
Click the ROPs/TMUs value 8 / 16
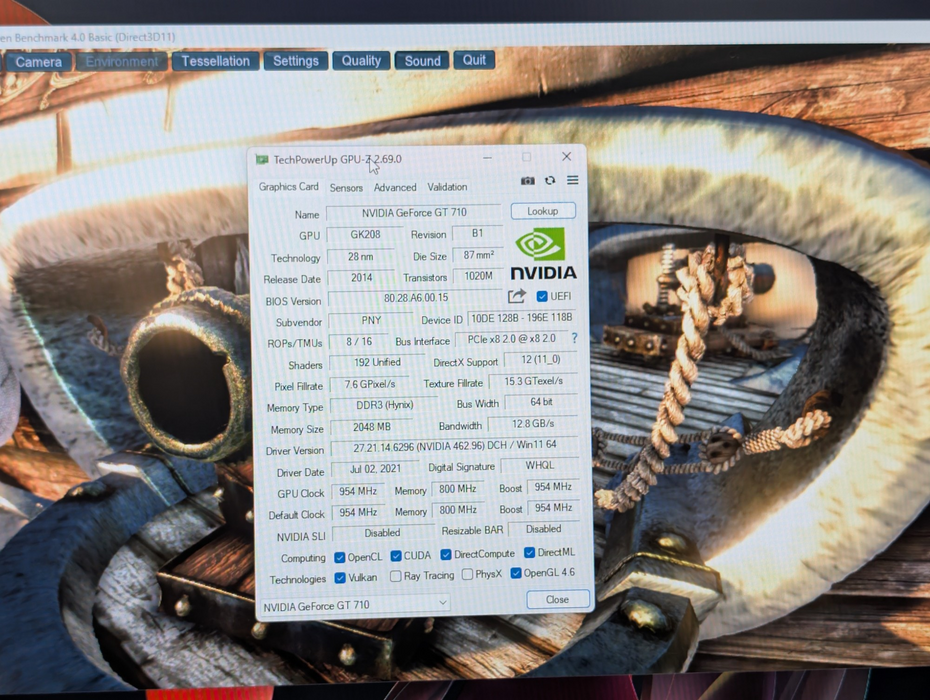(x=359, y=342)
